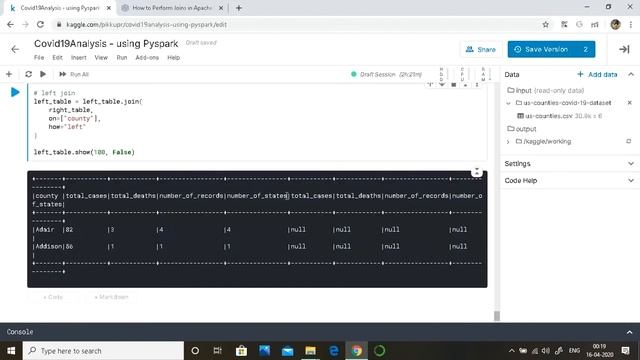Click Run All in the notebook toolbar
Screen dimensions: 640x360
pyautogui.click(x=74, y=74)
